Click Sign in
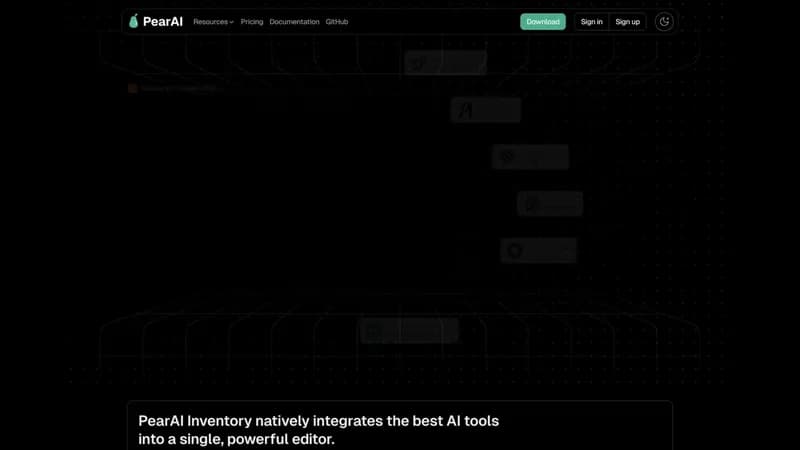 point(591,22)
